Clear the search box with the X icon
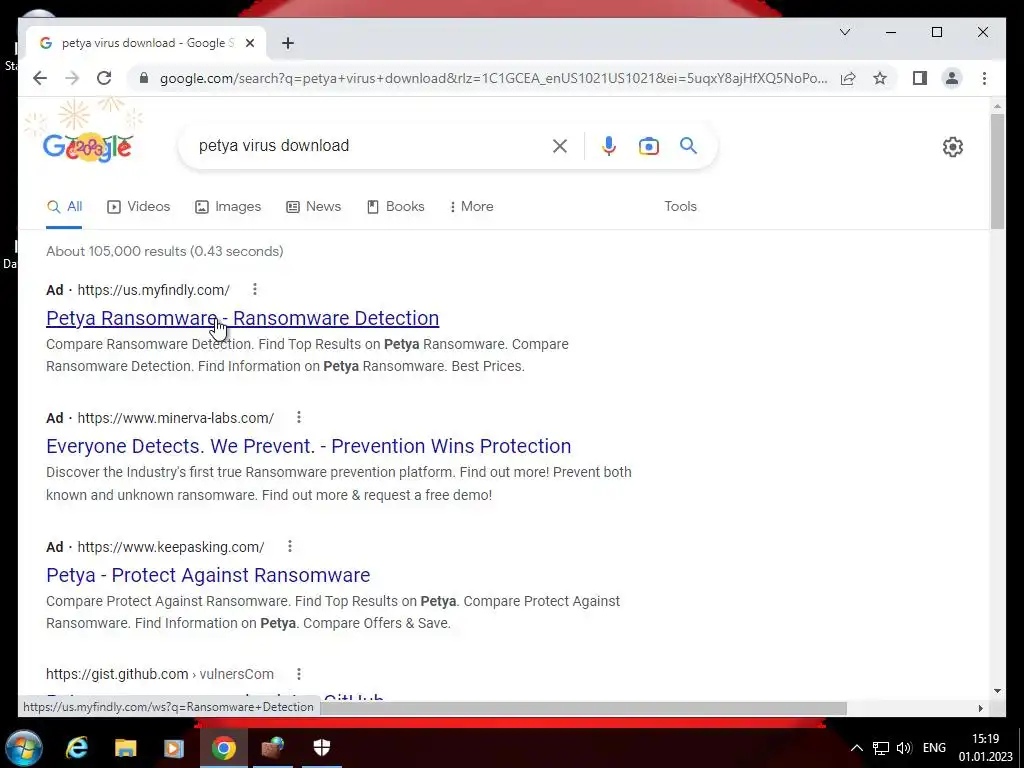The width and height of the screenshot is (1024, 768). 560,146
